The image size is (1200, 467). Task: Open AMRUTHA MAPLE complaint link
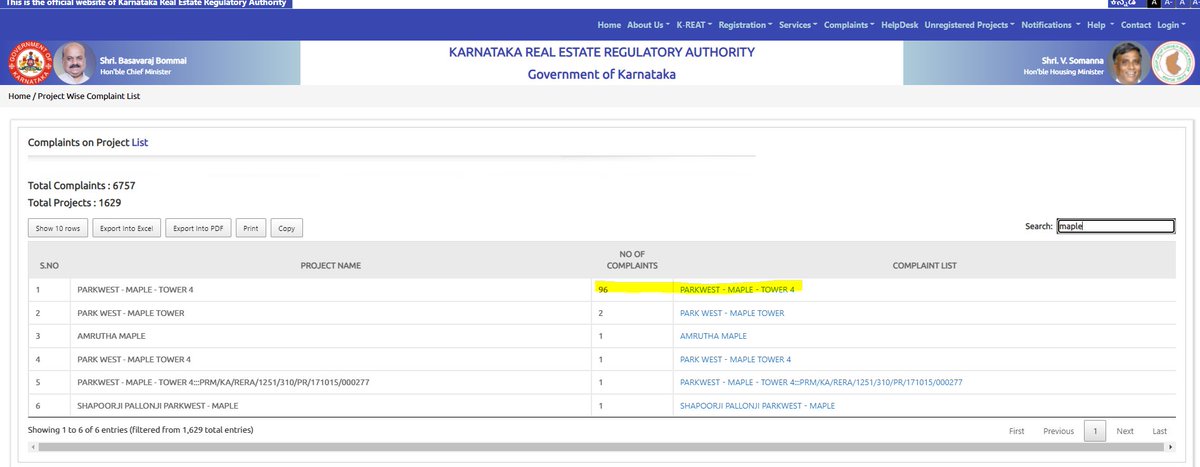713,336
